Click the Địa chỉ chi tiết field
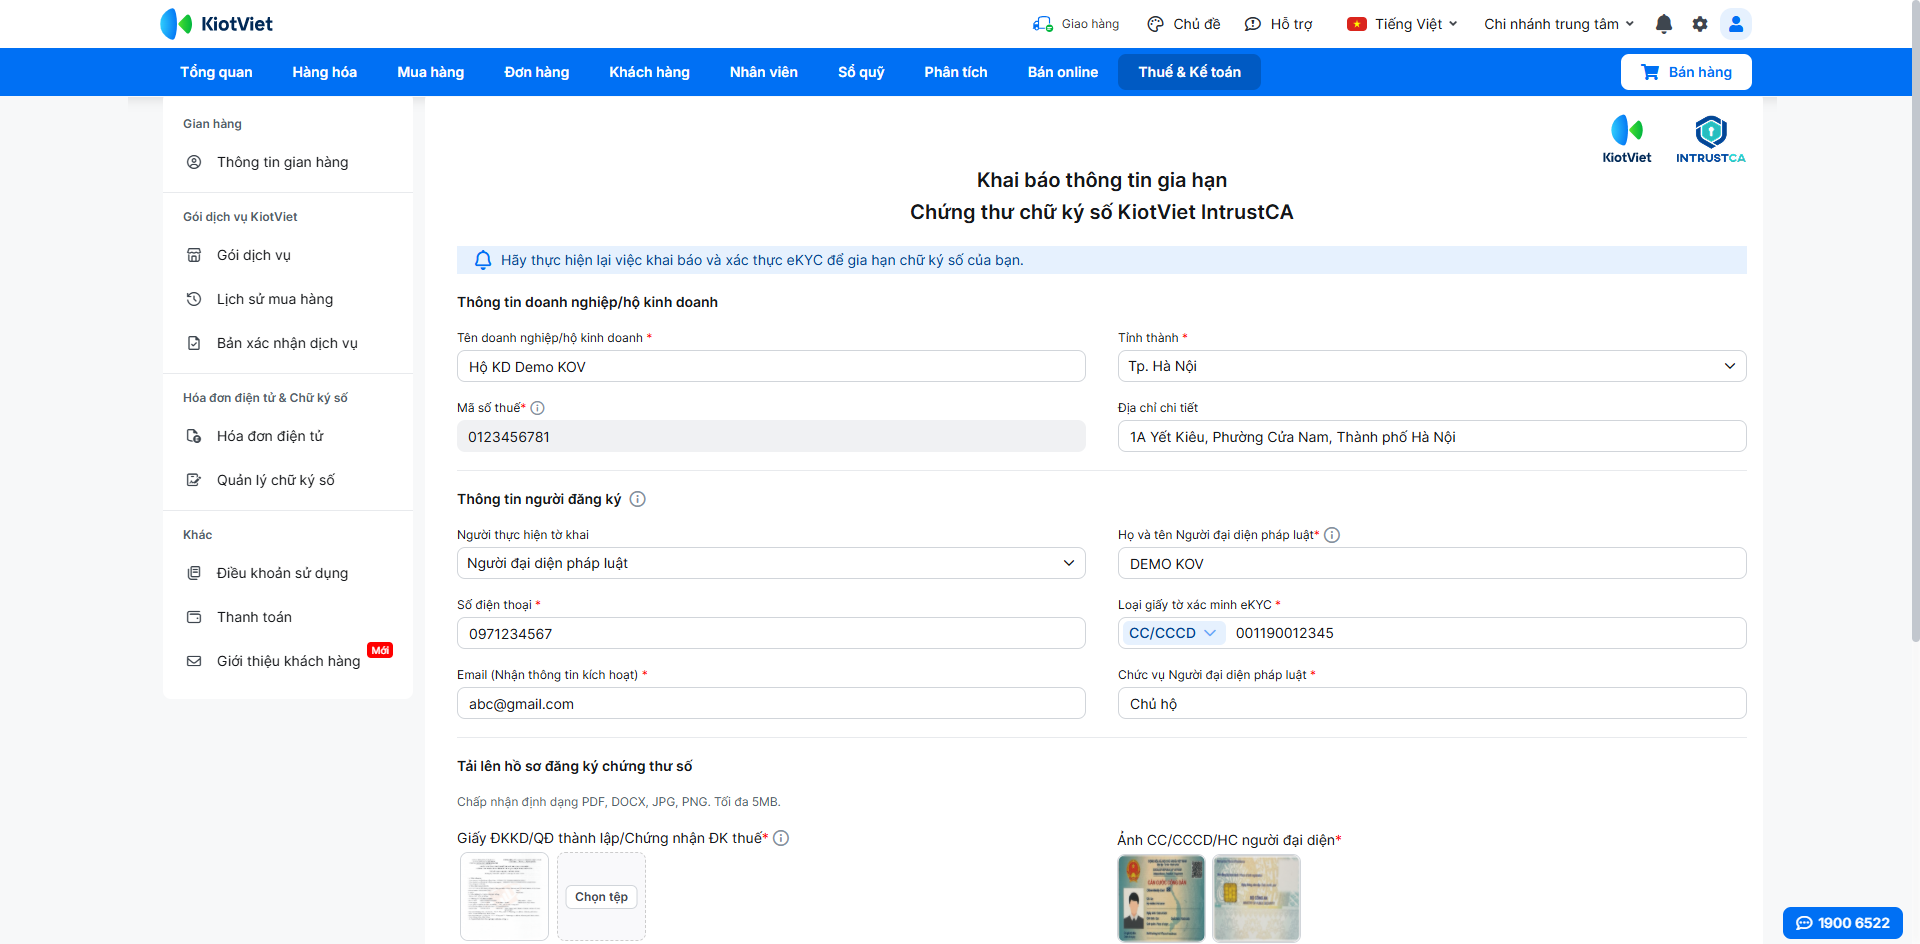 click(x=1432, y=436)
